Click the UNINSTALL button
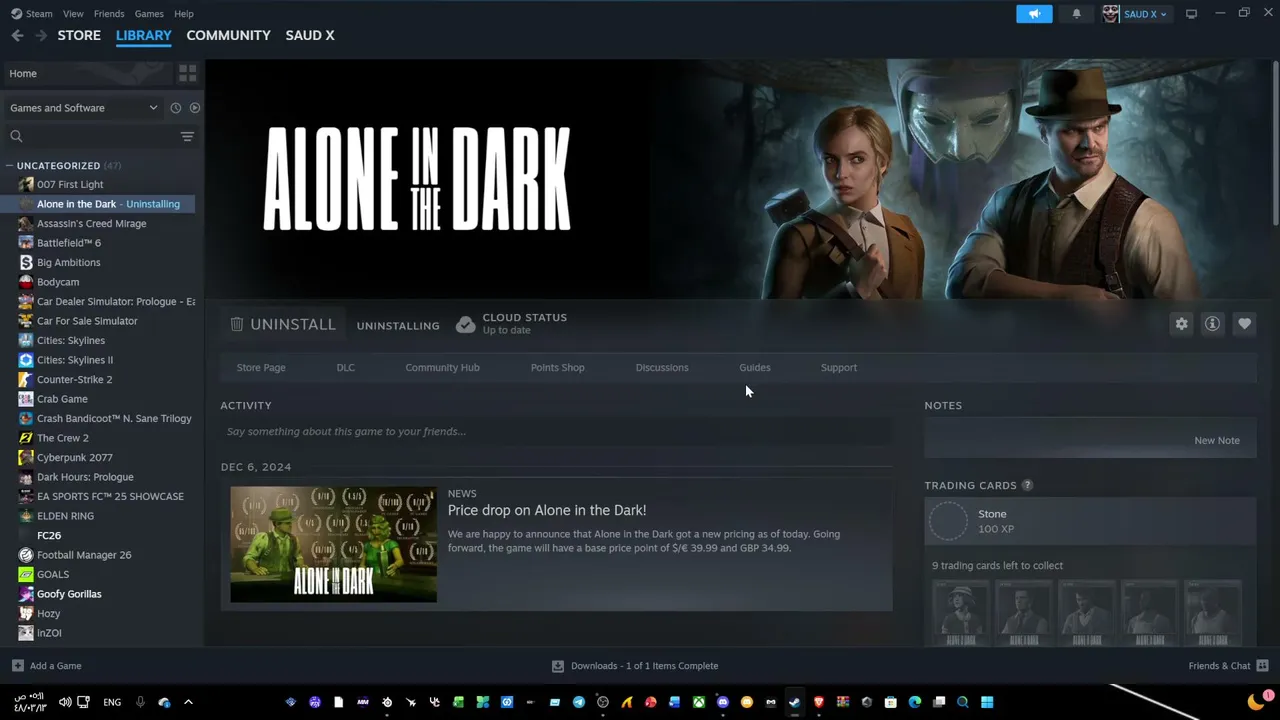This screenshot has height=720, width=1280. pyautogui.click(x=283, y=325)
